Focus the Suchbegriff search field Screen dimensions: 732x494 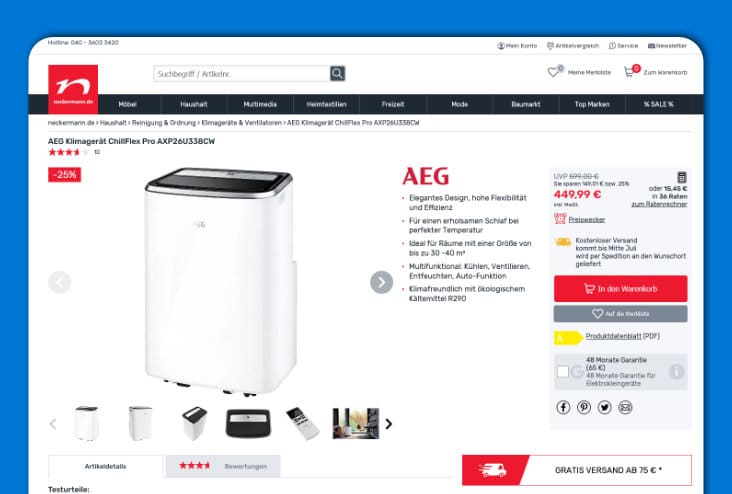tap(242, 74)
